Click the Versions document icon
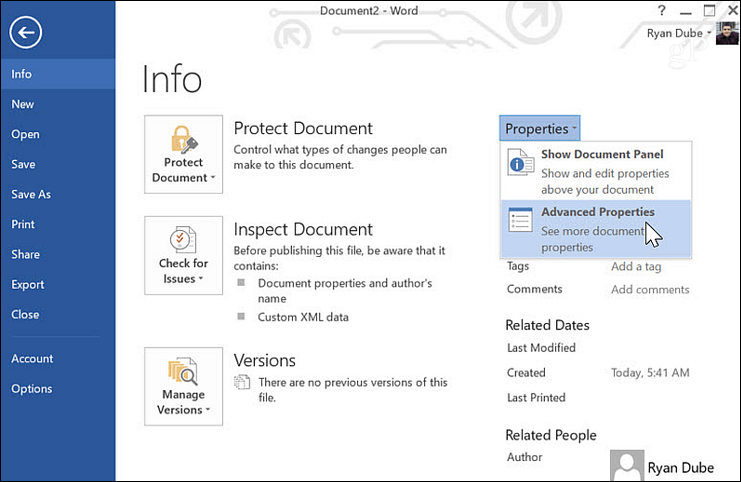 pyautogui.click(x=242, y=382)
